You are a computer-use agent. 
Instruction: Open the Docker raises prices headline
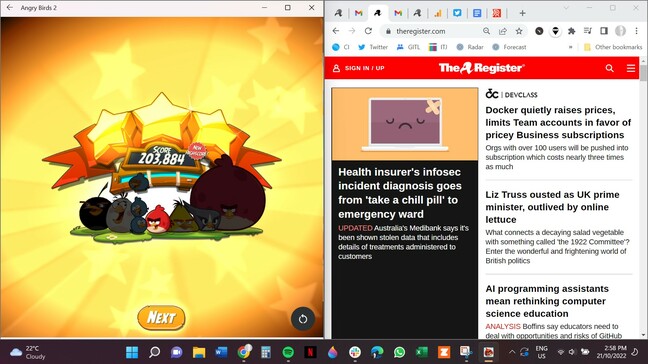point(558,122)
